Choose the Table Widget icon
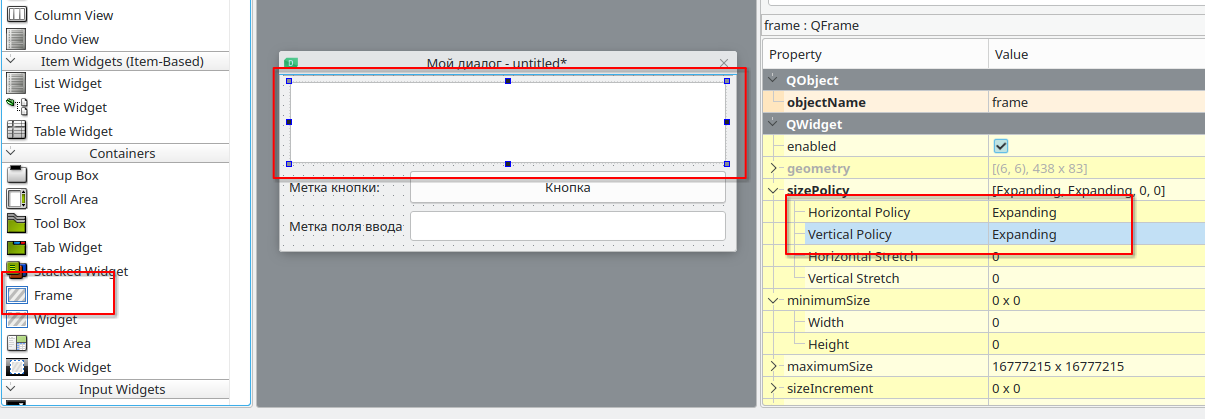Screen dimensions: 1205x419 pos(16,131)
